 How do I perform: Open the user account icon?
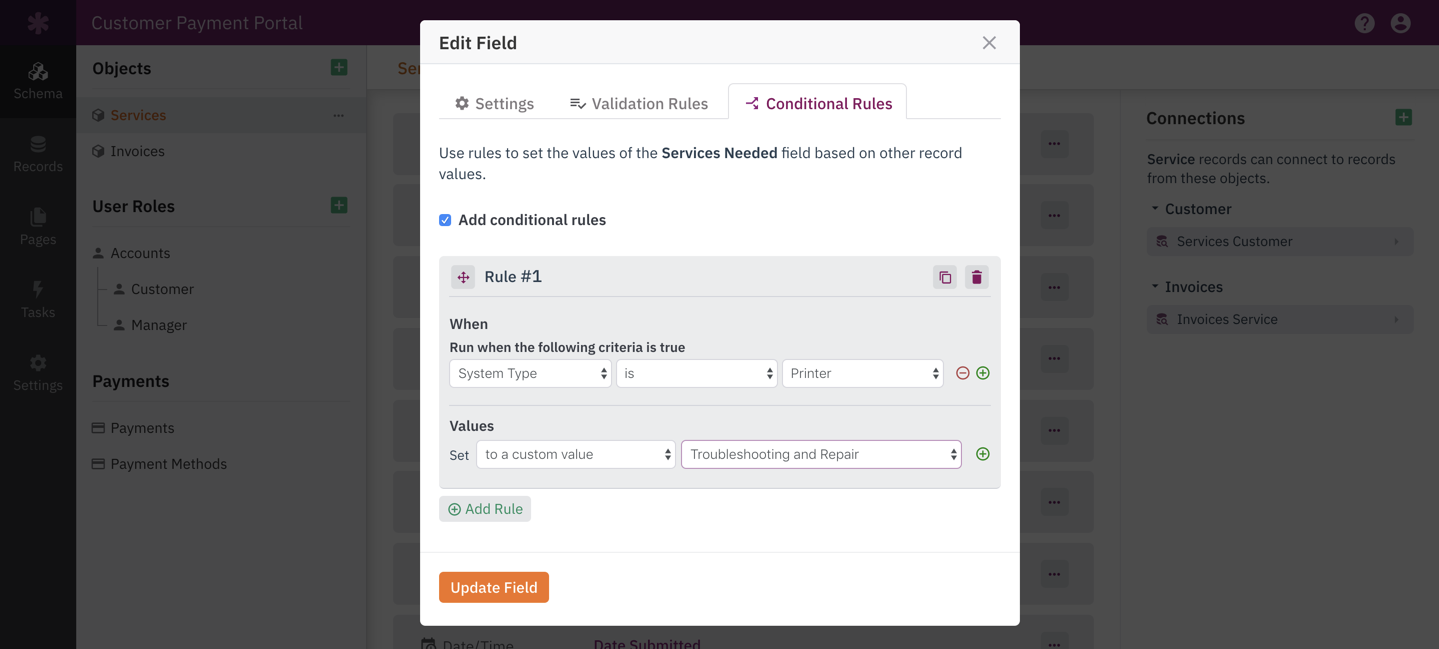click(x=1401, y=23)
